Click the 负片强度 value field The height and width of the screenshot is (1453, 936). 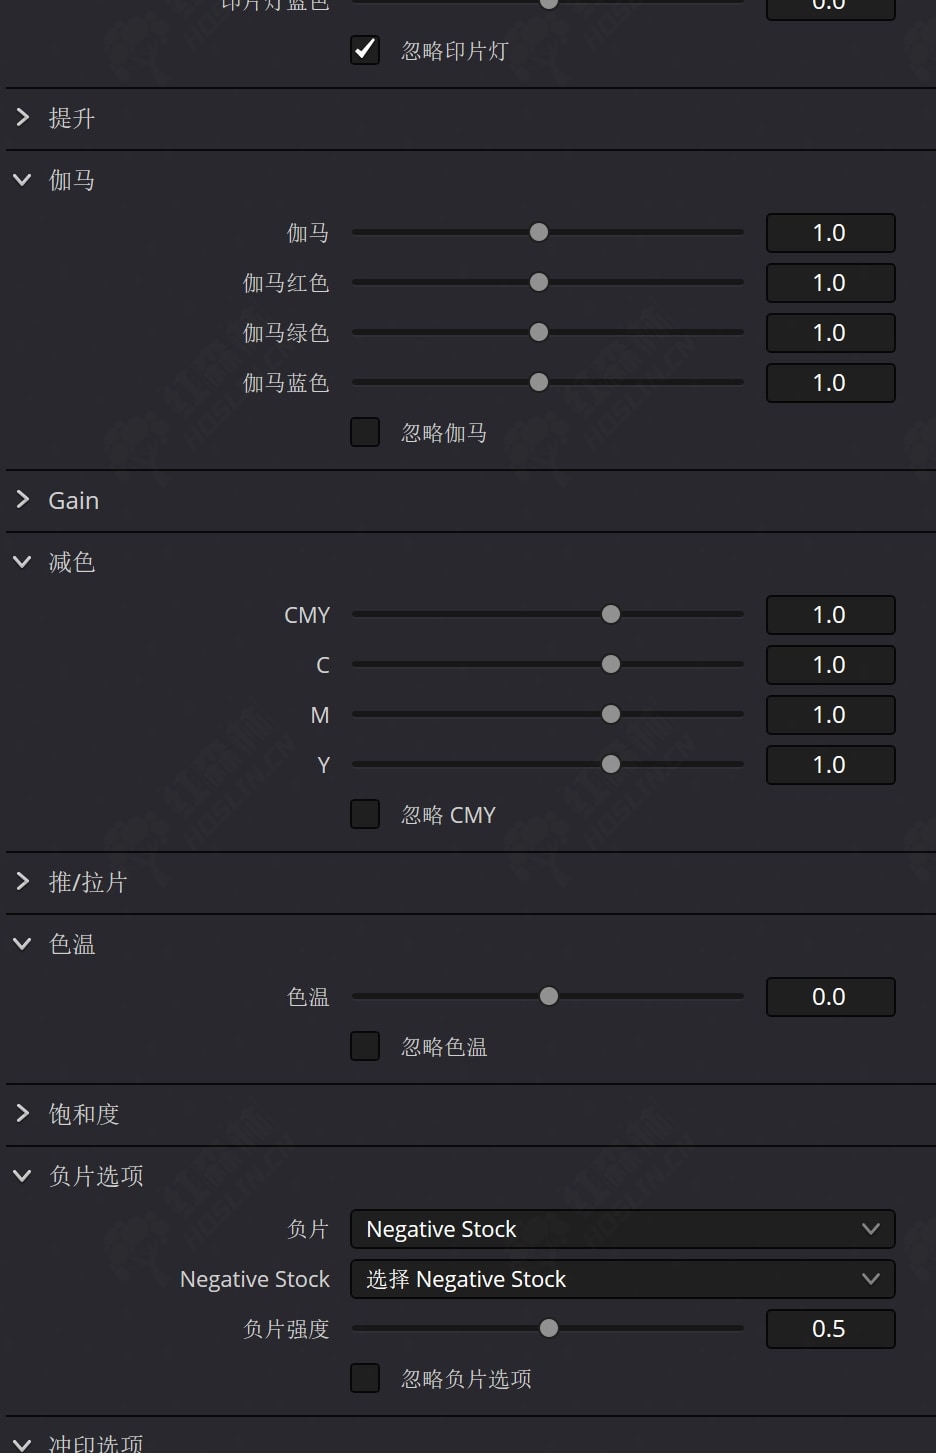pos(830,1329)
